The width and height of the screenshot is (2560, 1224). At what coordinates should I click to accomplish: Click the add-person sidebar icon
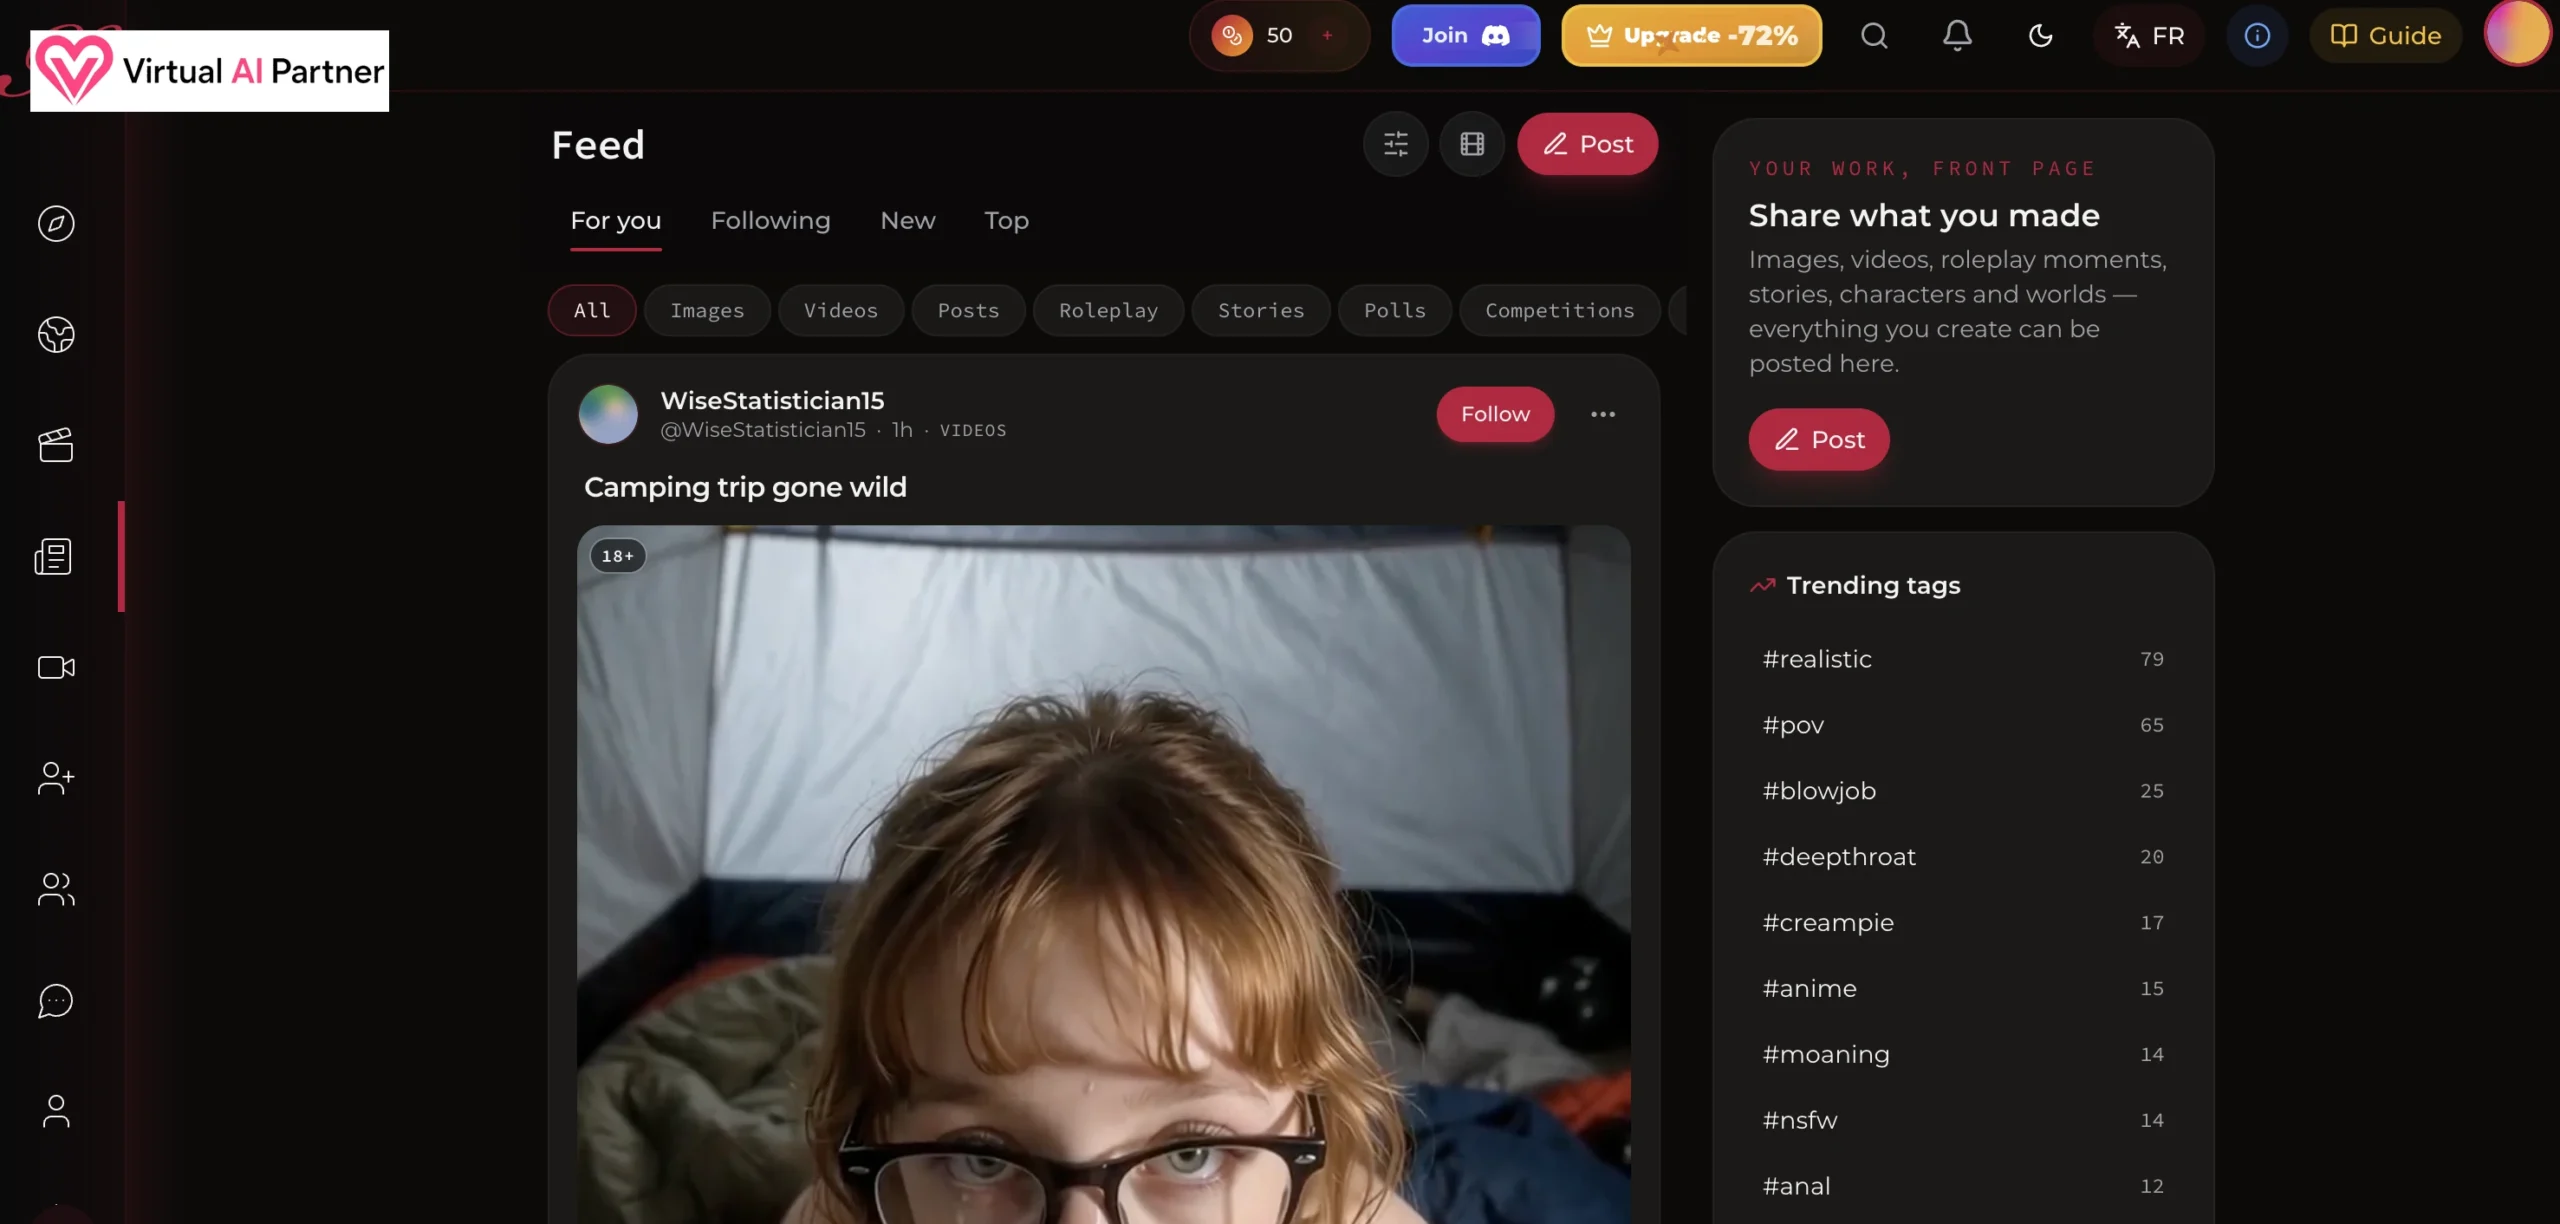(x=56, y=778)
